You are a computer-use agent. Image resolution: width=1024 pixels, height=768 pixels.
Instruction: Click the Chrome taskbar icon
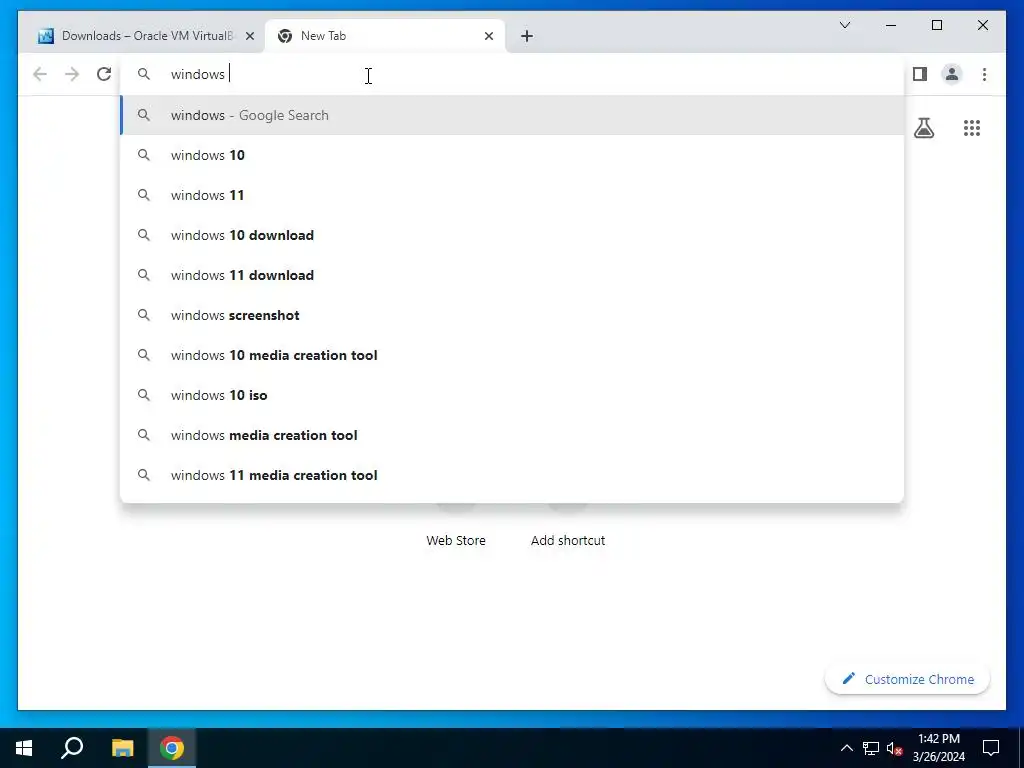172,748
